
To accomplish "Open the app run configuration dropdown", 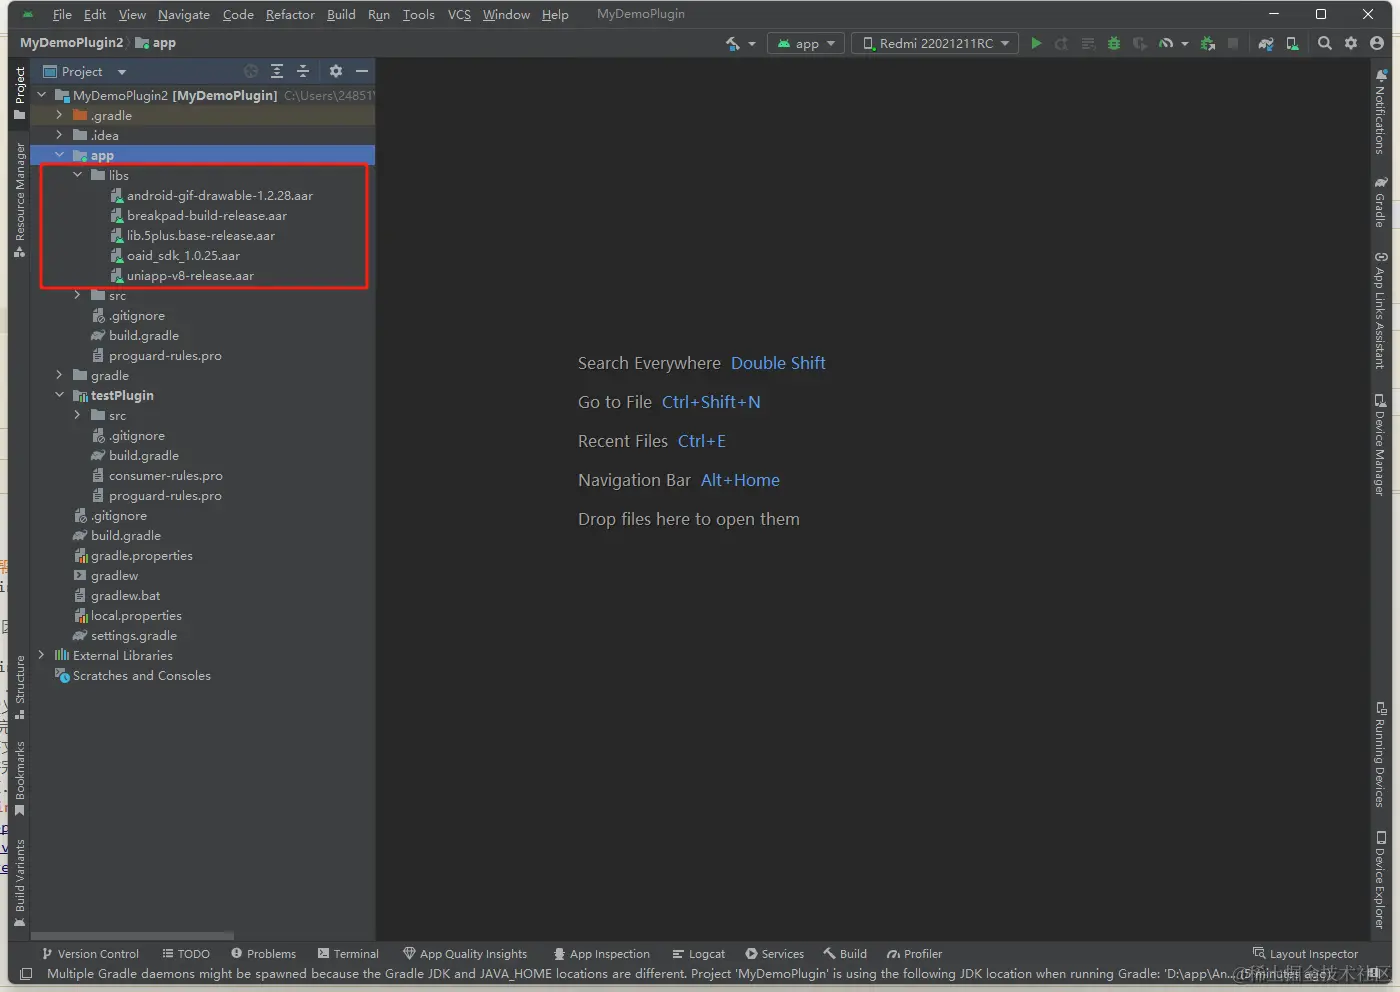I will (x=806, y=43).
